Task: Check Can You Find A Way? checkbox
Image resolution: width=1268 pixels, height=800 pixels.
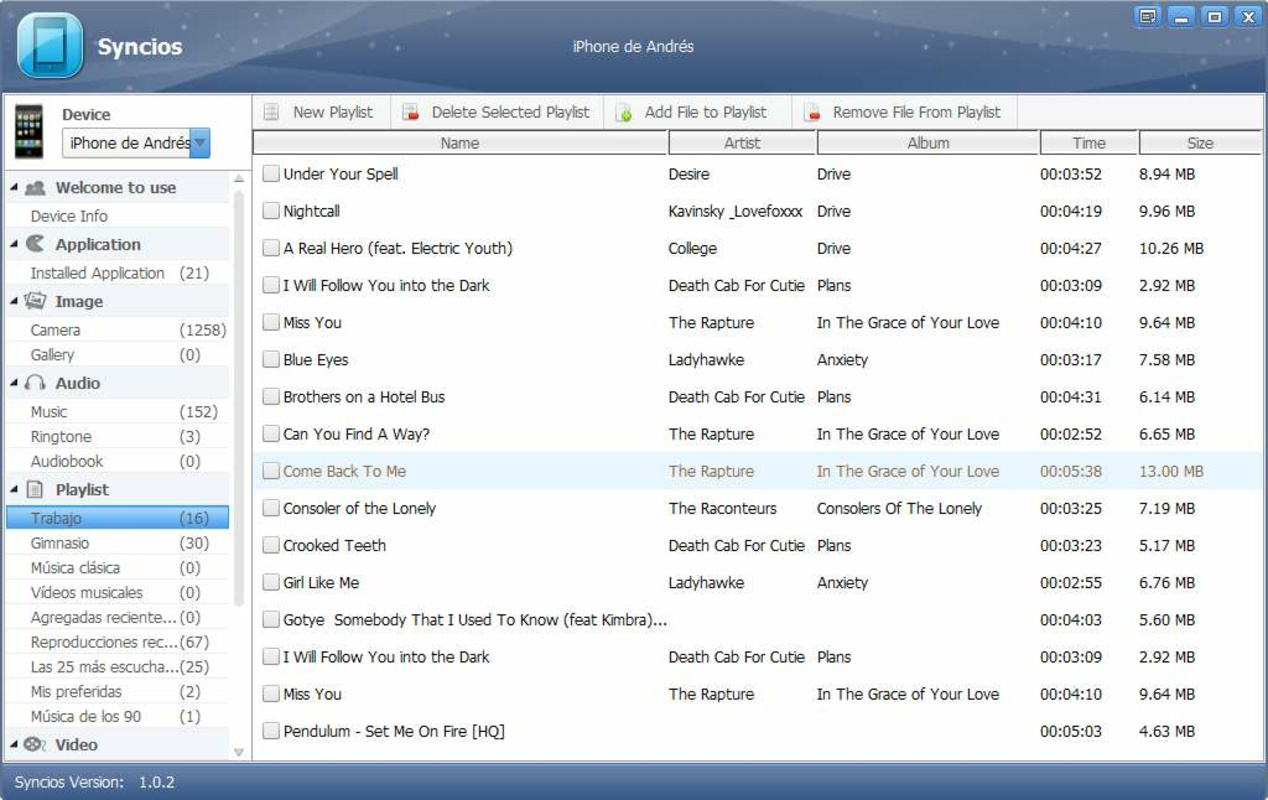Action: (x=271, y=434)
